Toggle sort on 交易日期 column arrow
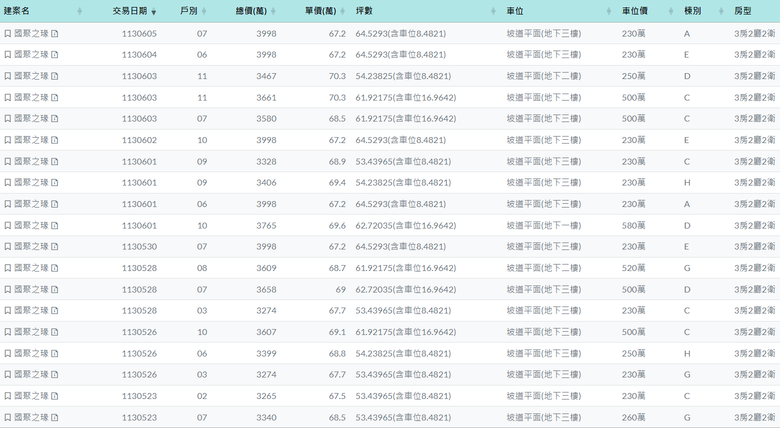This screenshot has height=428, width=780. (154, 12)
